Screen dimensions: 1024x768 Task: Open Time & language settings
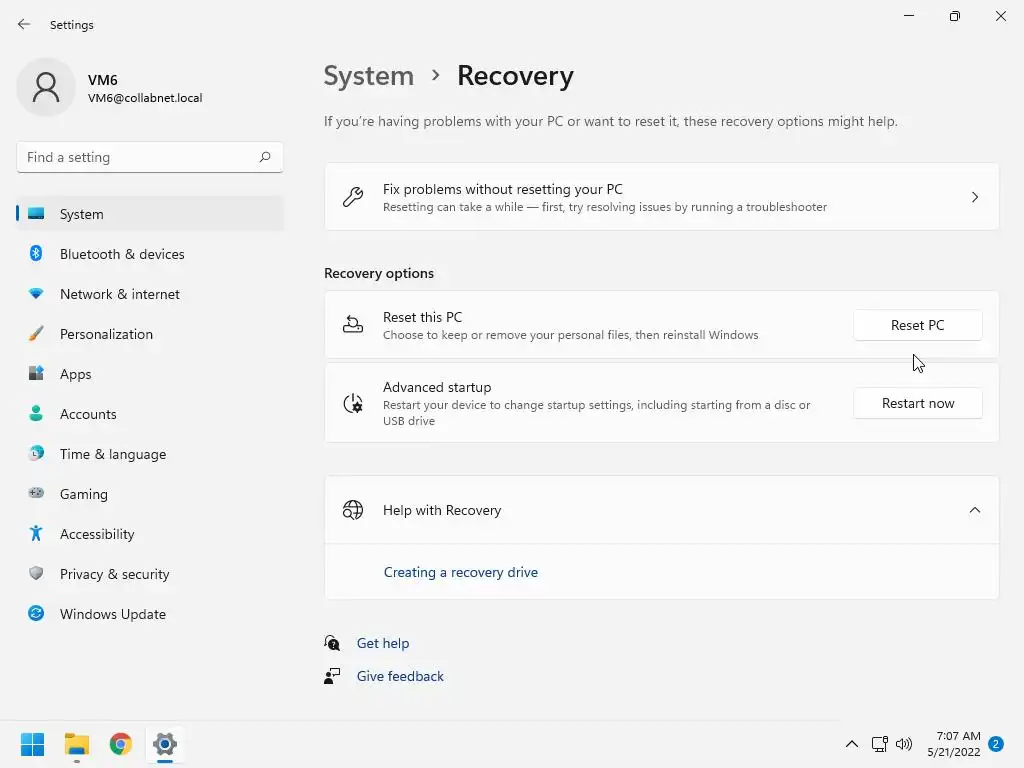coord(113,454)
